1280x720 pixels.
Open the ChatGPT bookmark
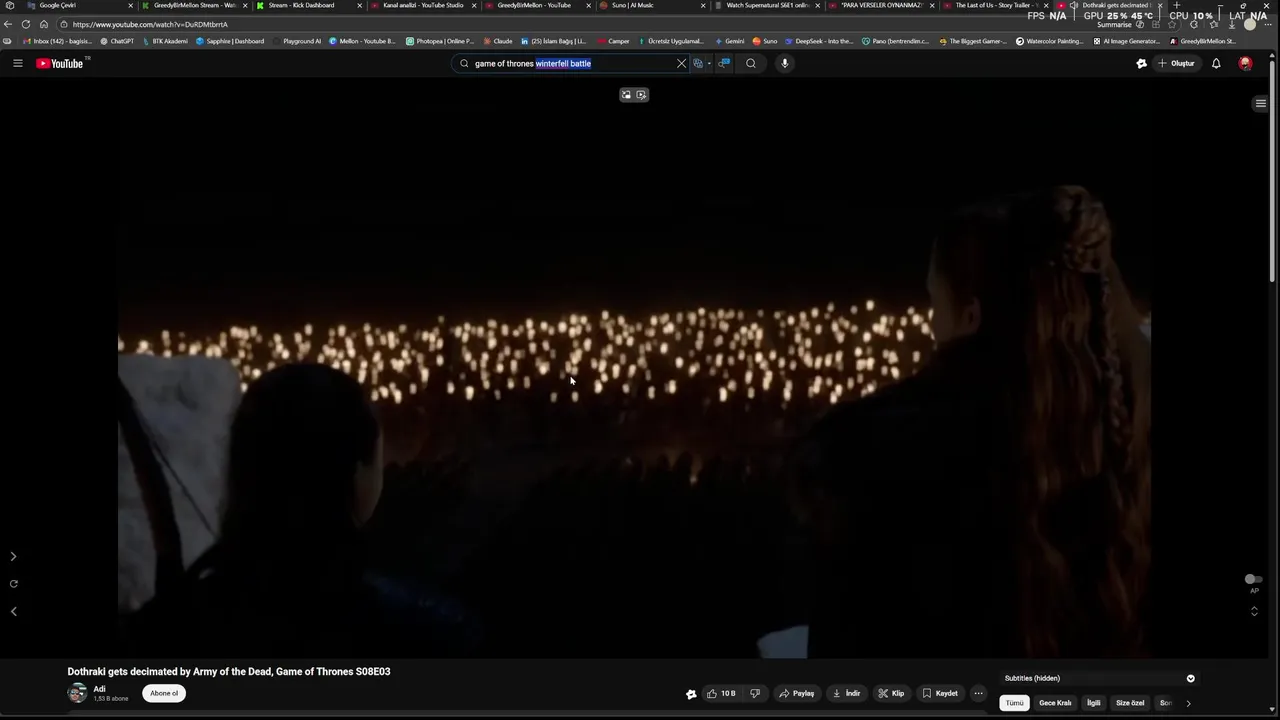coord(117,41)
